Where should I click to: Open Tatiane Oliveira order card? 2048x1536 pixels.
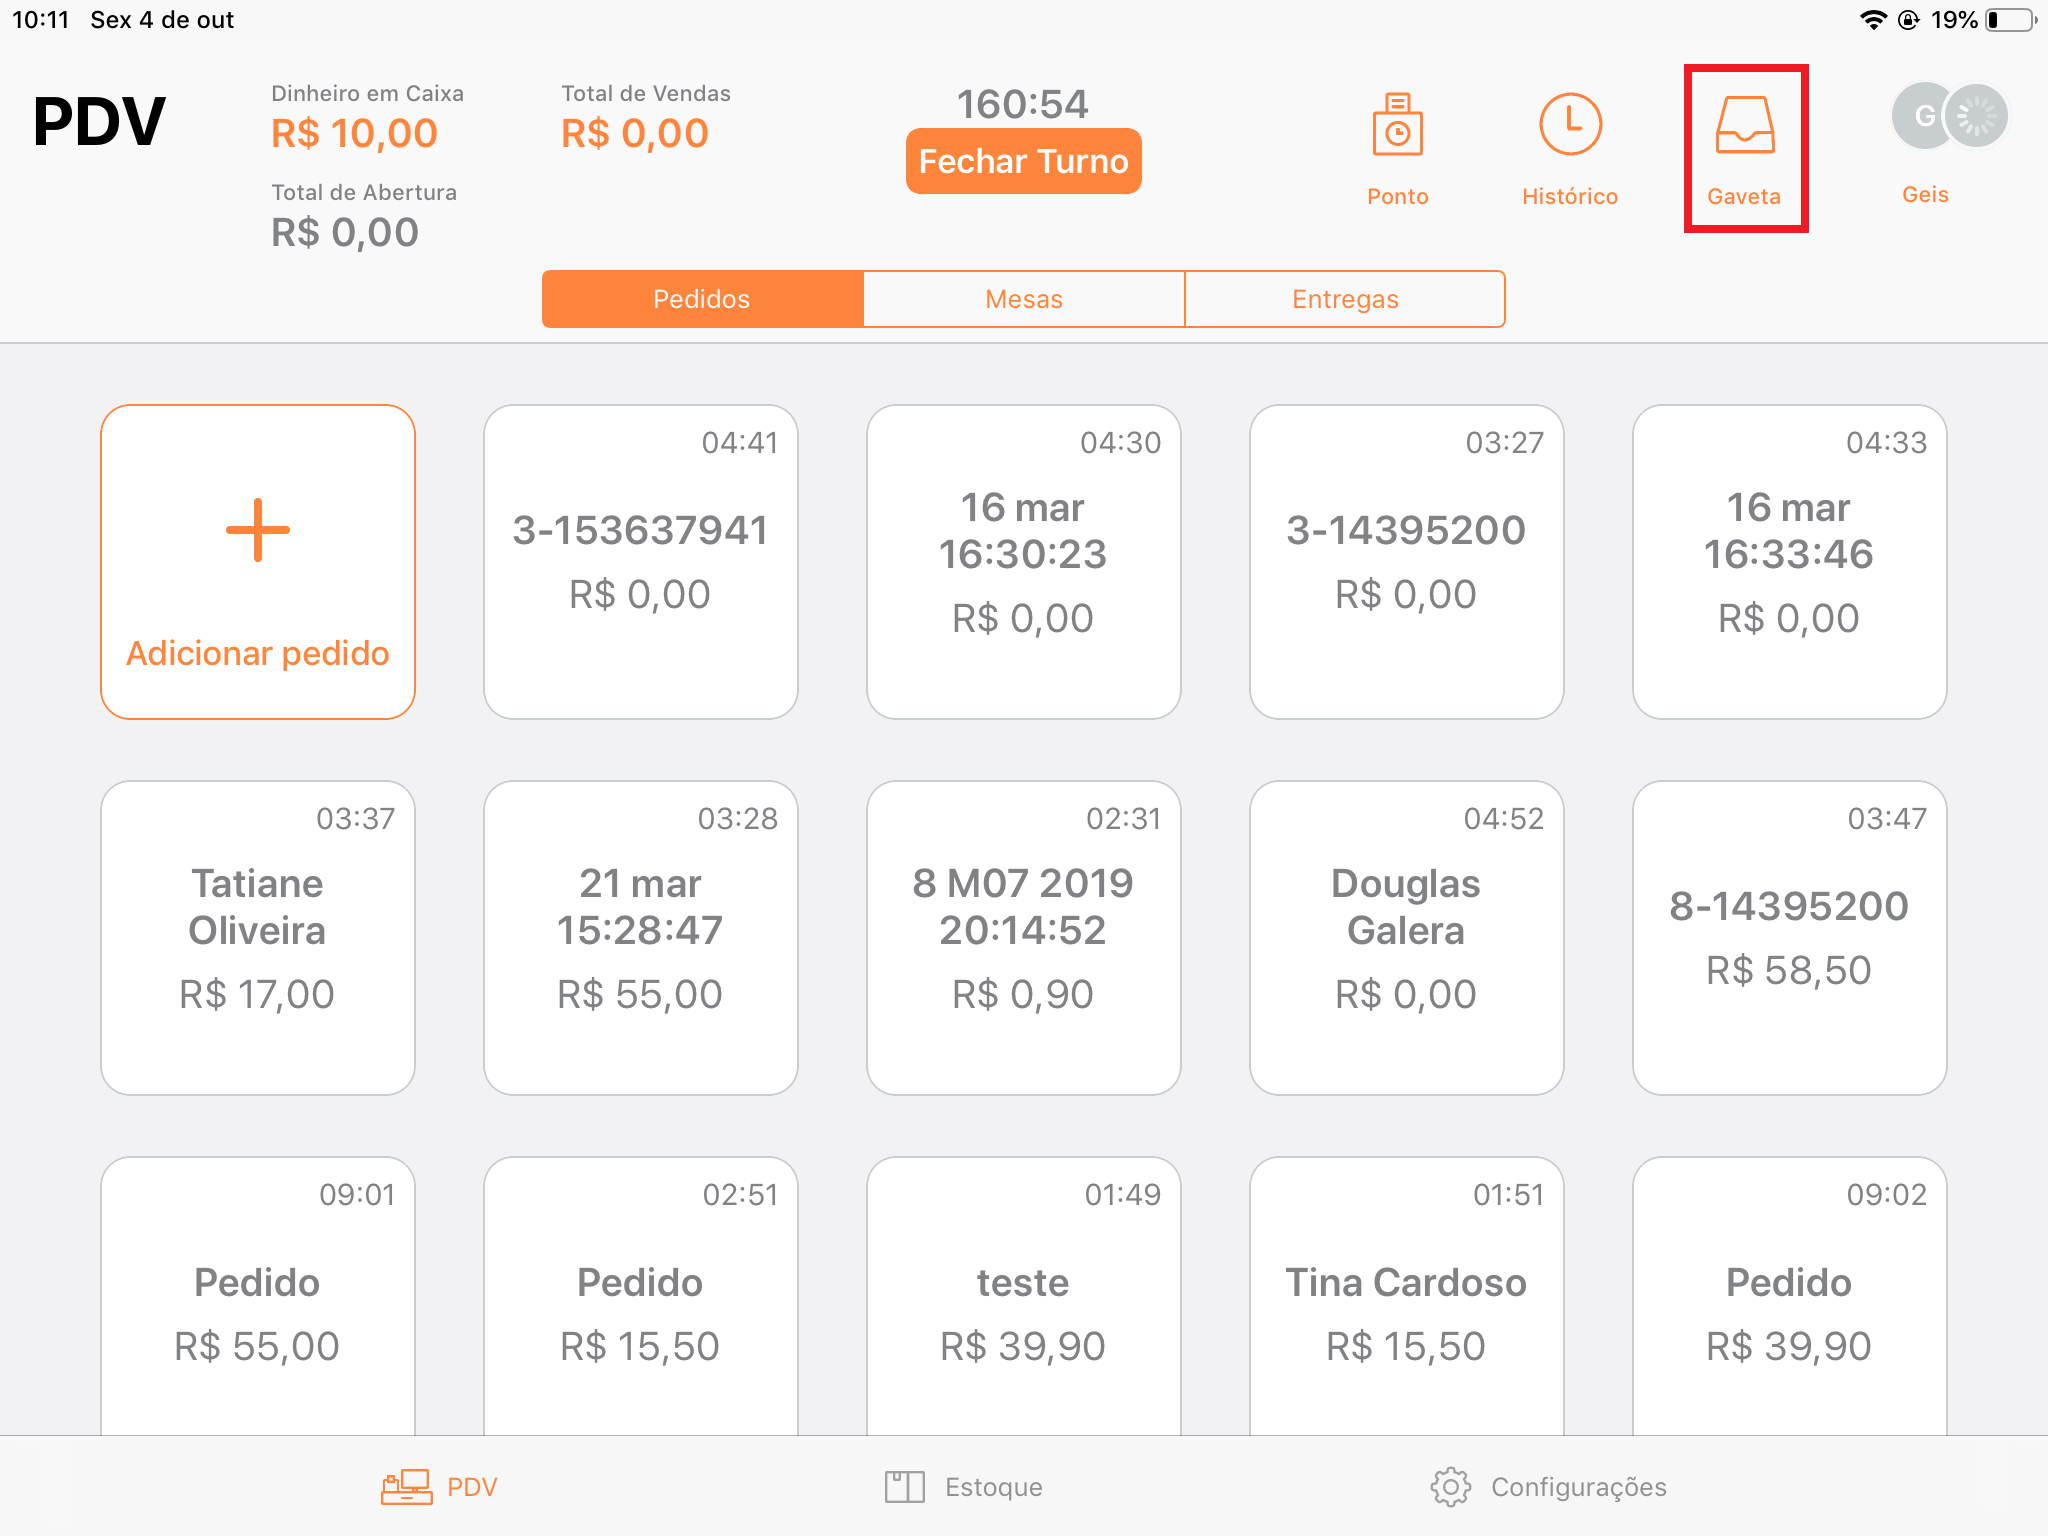point(258,938)
